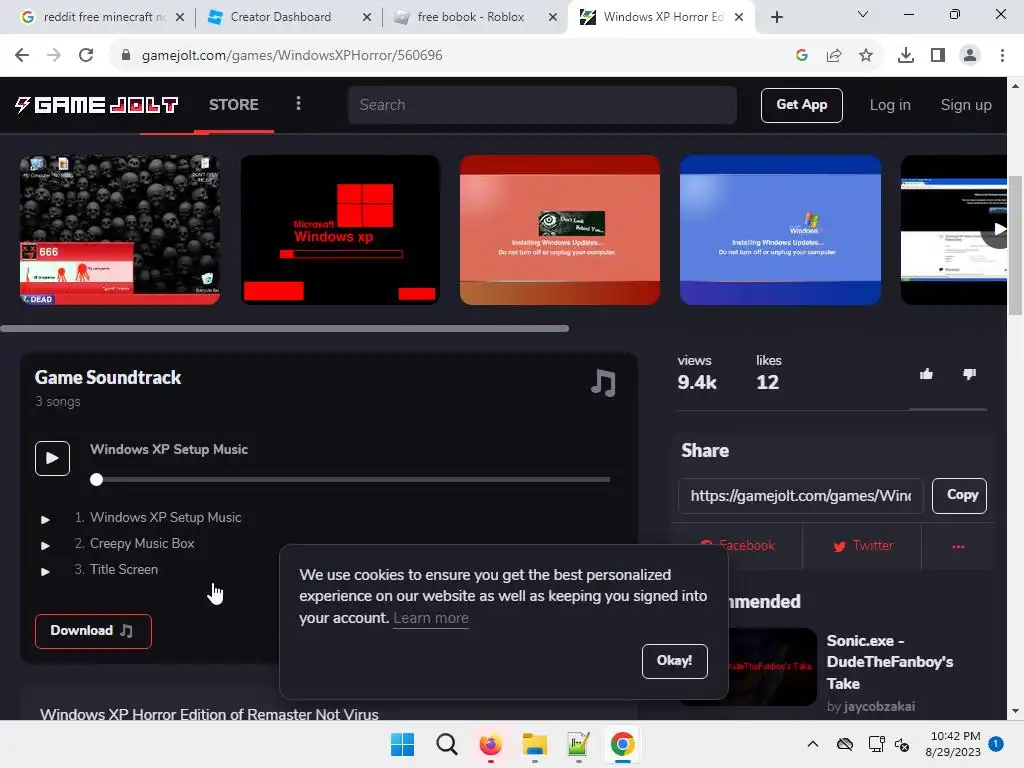This screenshot has width=1024, height=768.
Task: Accept cookies with Okay! button
Action: (x=674, y=661)
